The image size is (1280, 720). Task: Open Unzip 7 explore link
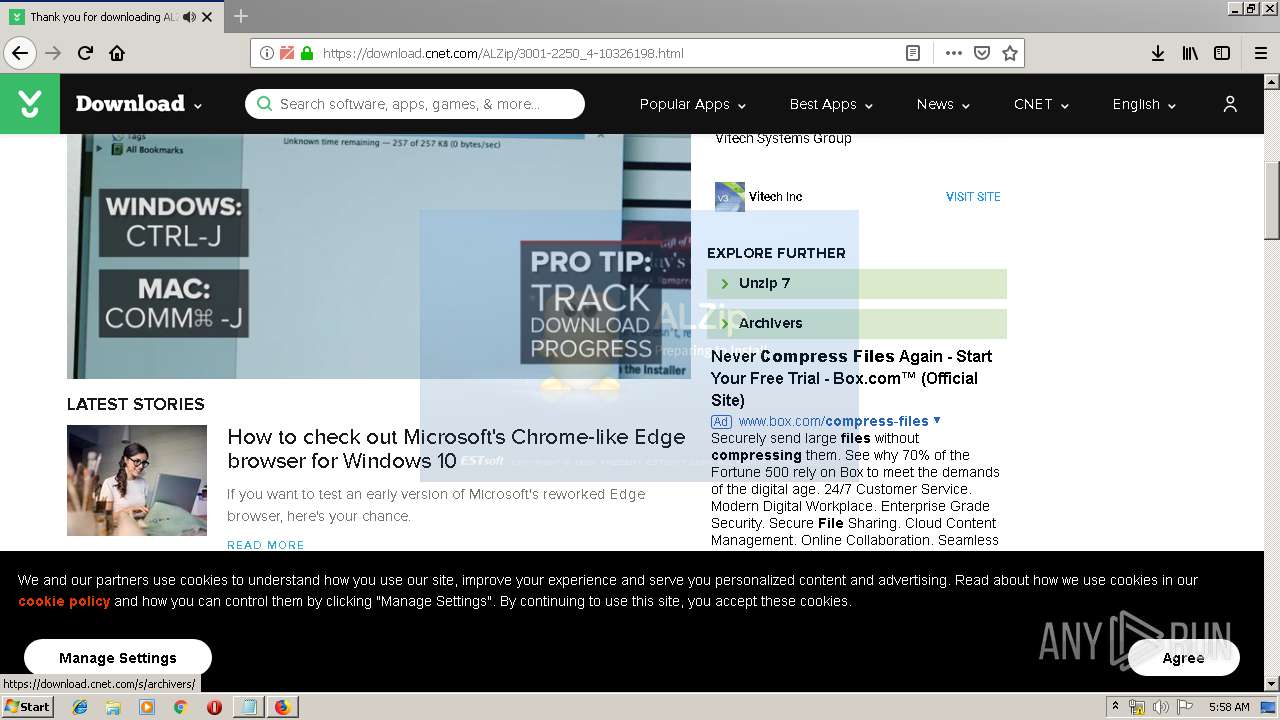[x=857, y=284]
